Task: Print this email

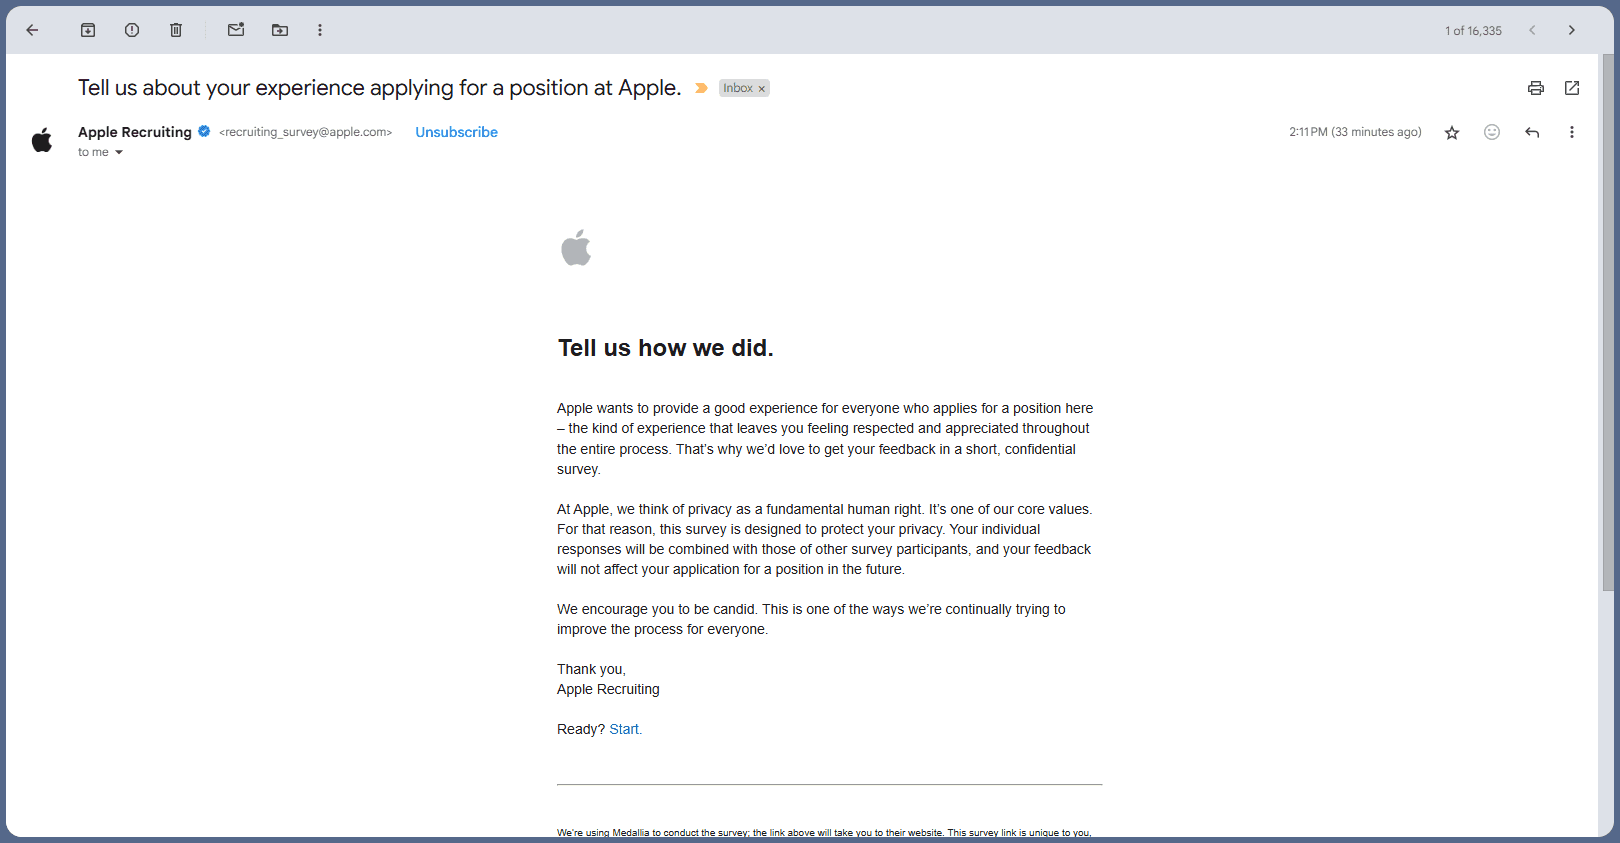Action: (x=1536, y=88)
